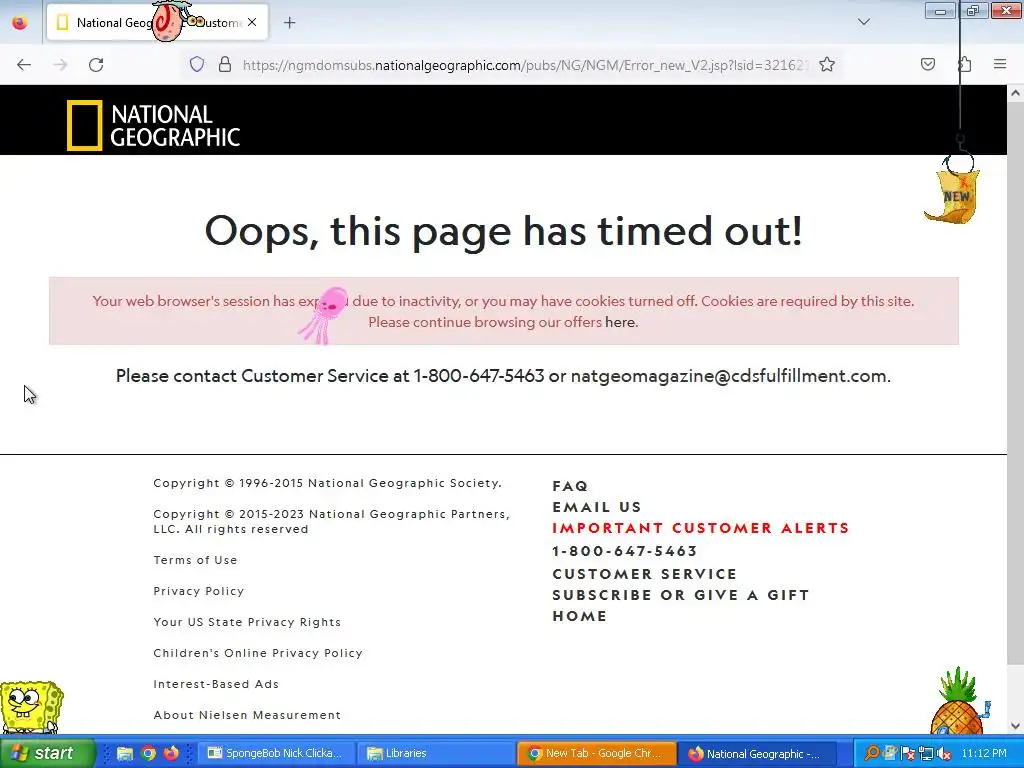Open Terms of Use link

[195, 560]
